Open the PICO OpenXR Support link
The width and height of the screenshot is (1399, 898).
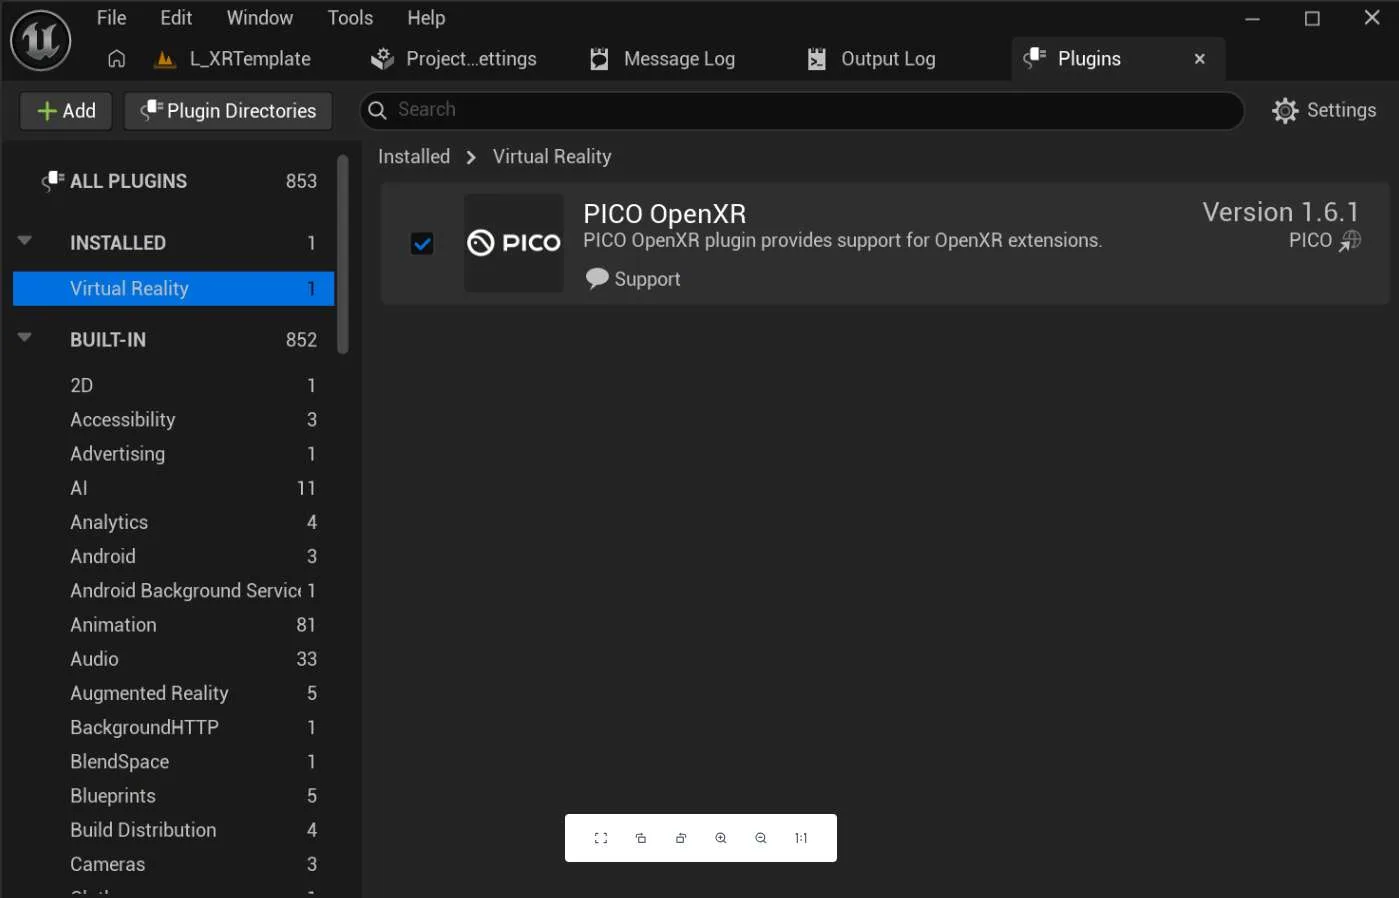tap(633, 279)
